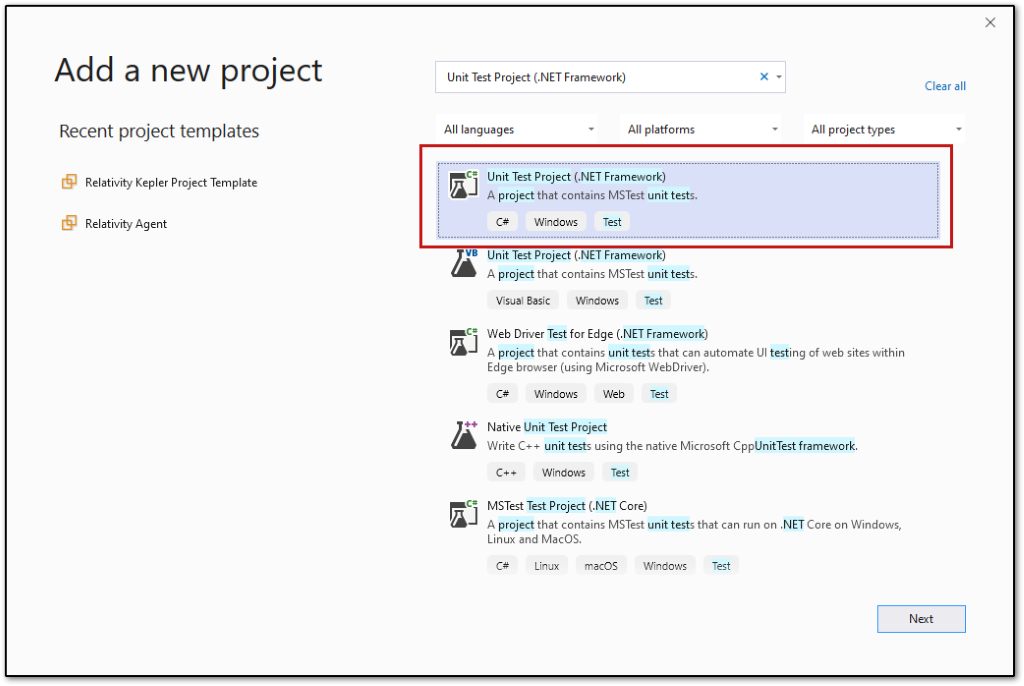1024x686 pixels.
Task: Click the Relativity Kepler Project Template icon
Action: click(69, 182)
